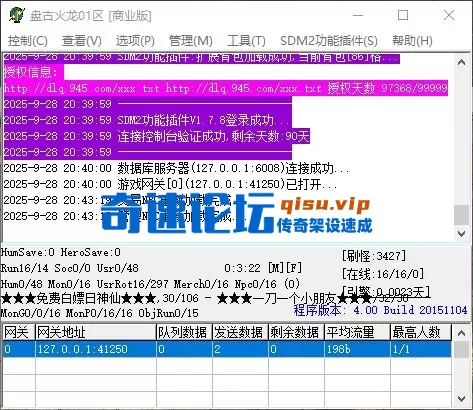This screenshot has width=473, height=410.
Task: Open the 工具(T) menu
Action: [x=246, y=41]
